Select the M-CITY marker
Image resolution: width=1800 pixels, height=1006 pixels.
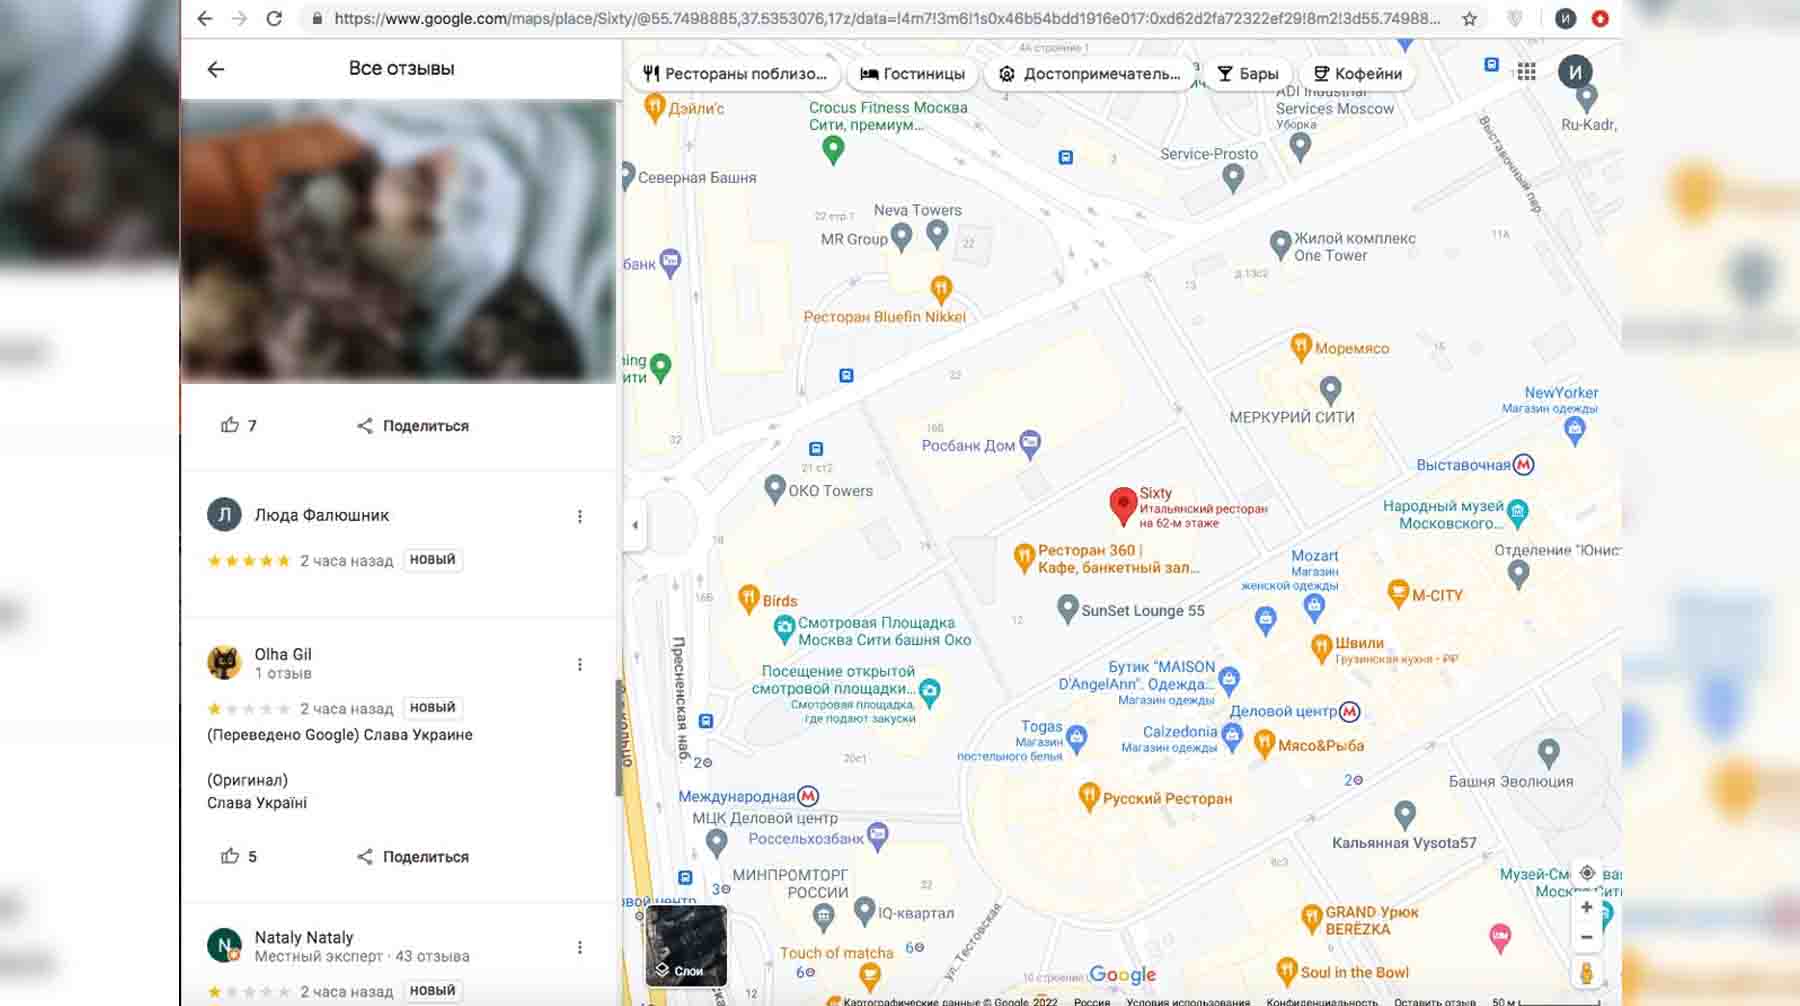pos(1398,593)
